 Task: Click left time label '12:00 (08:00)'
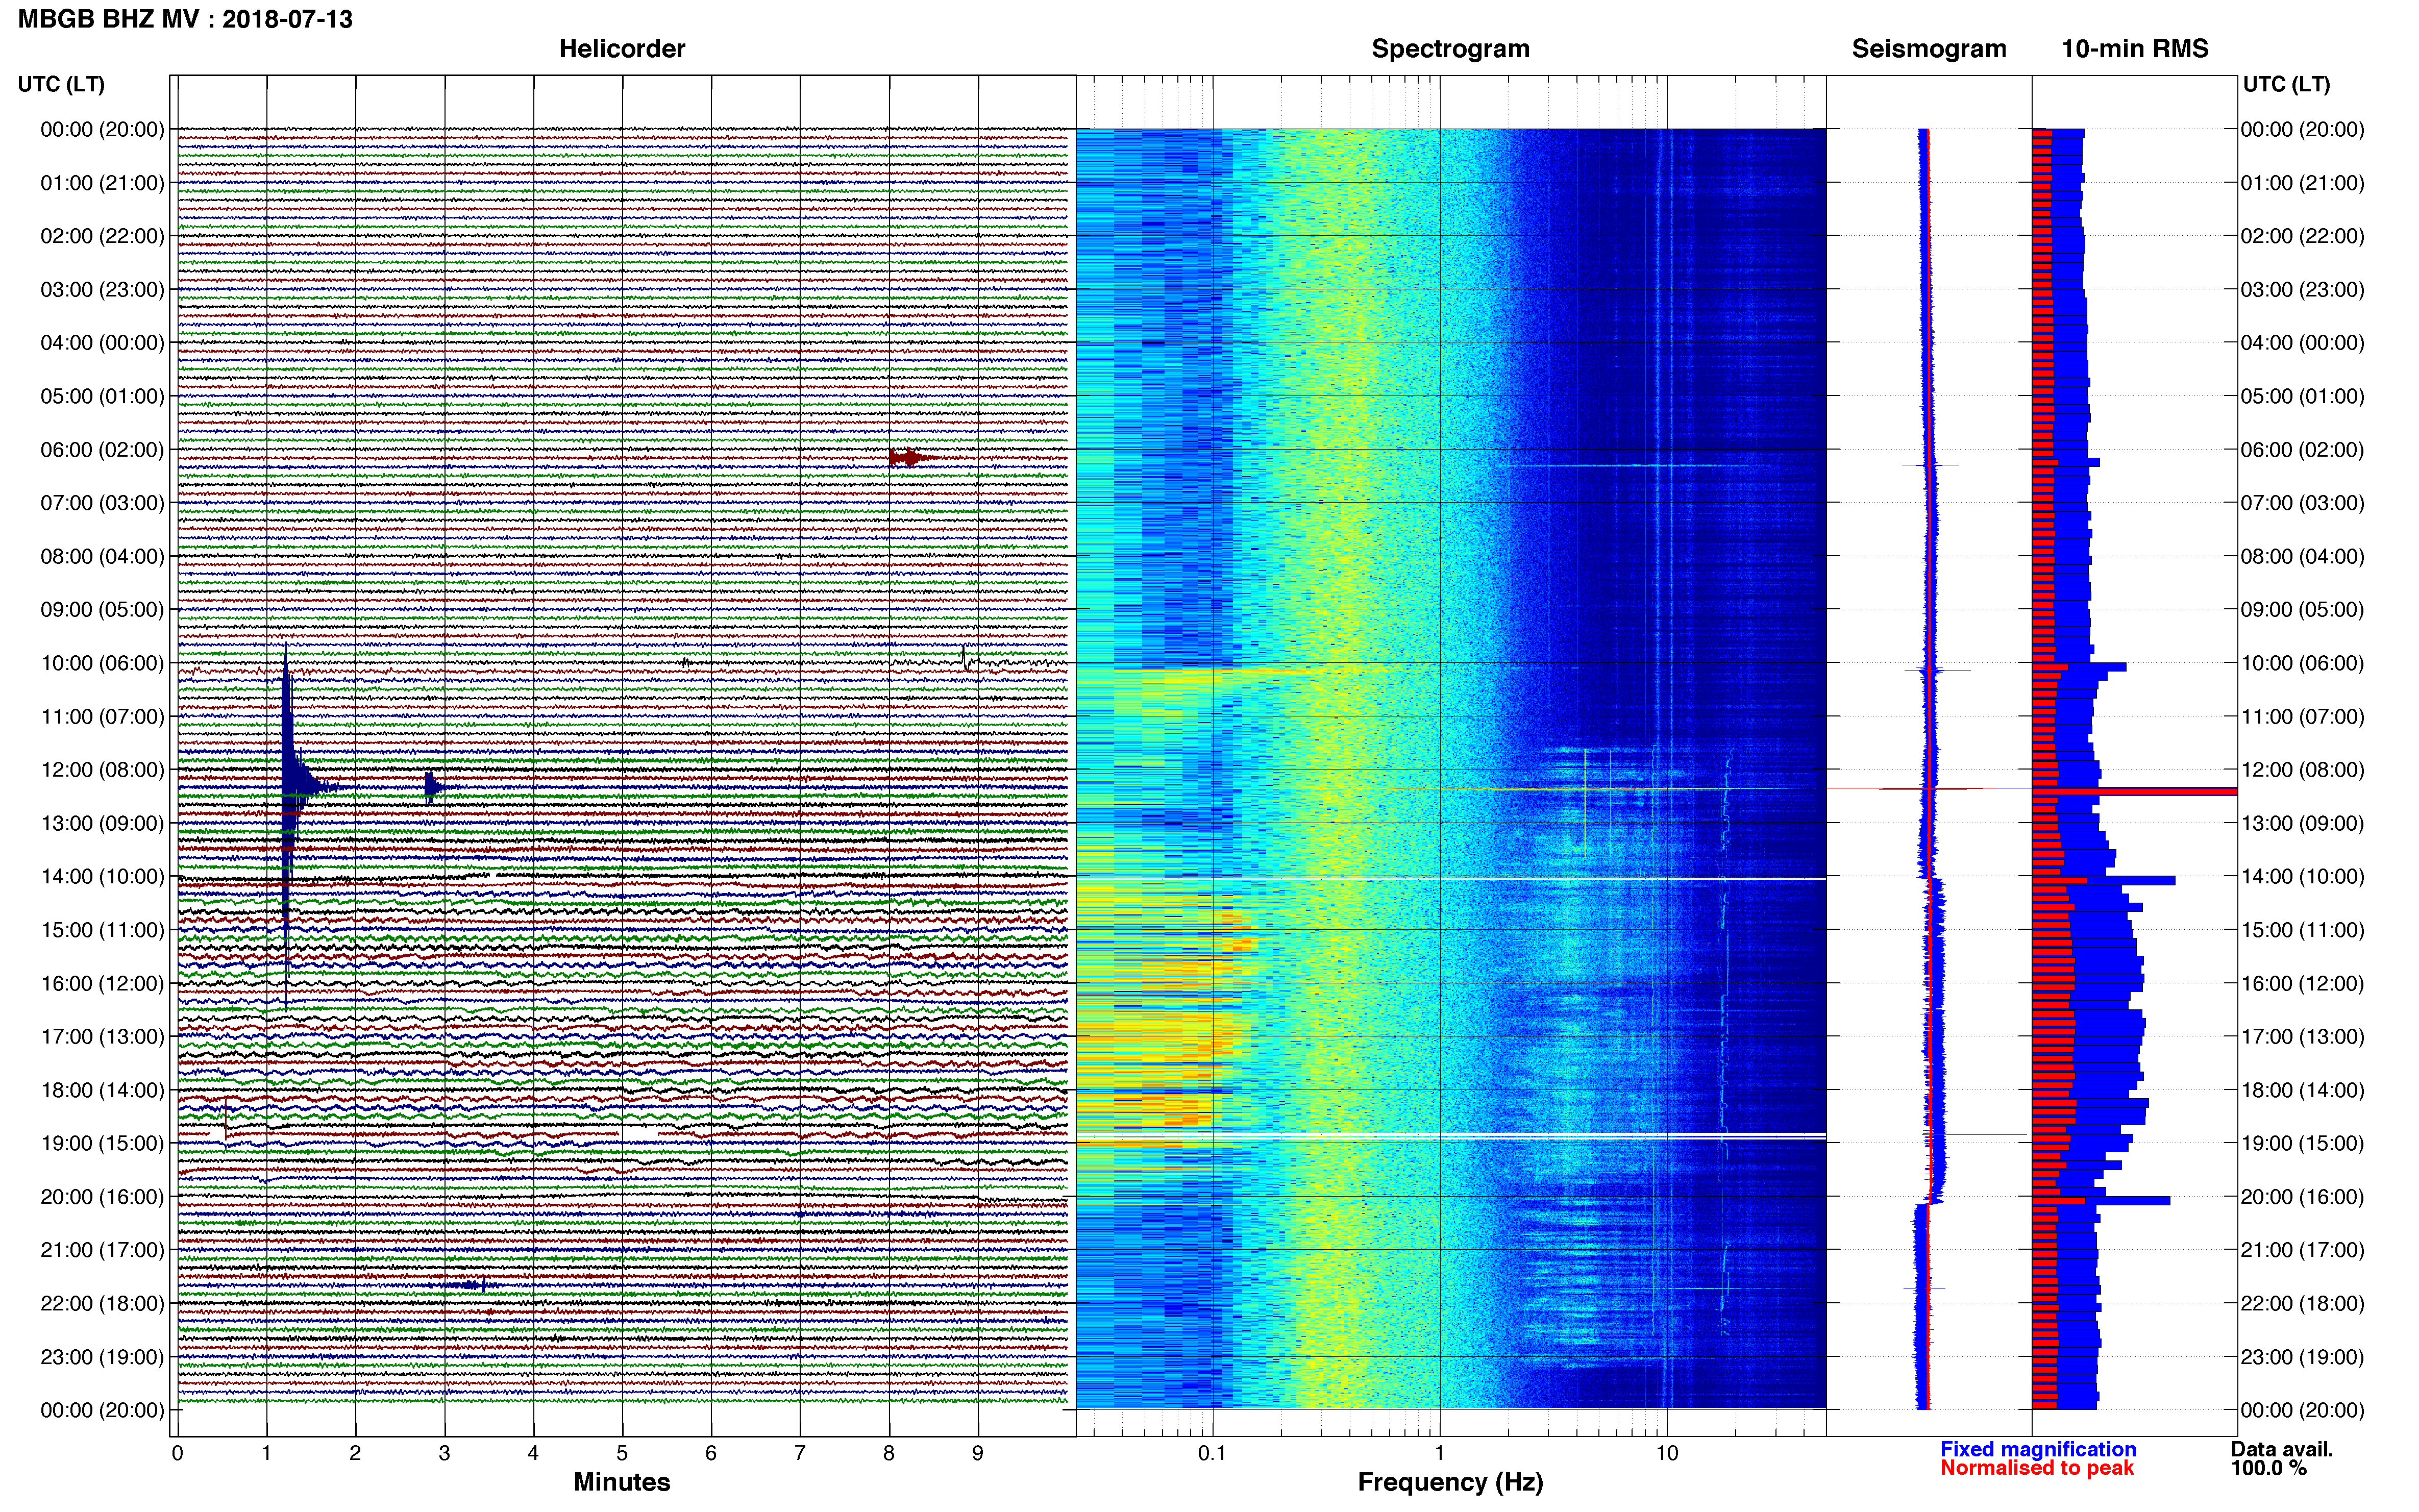[x=102, y=770]
